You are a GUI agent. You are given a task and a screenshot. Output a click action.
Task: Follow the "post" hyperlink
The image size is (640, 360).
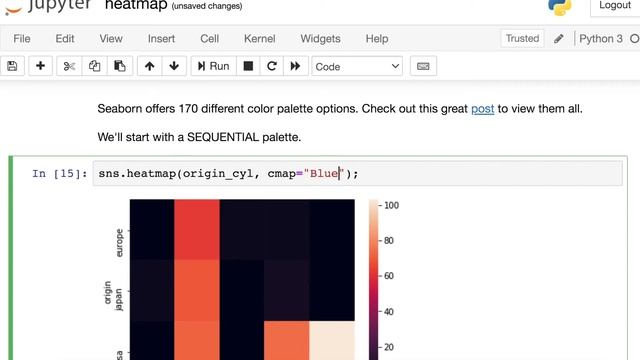click(x=482, y=109)
